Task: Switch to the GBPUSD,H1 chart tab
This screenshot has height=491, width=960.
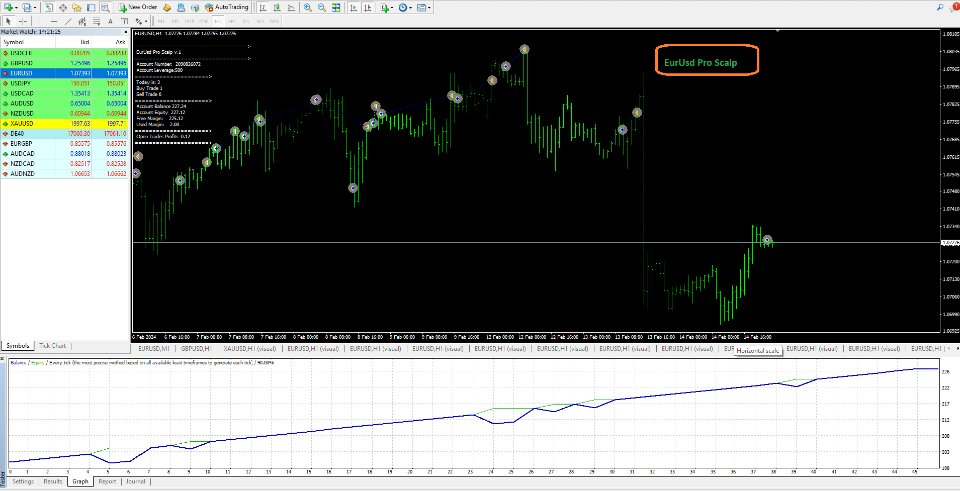Action: point(196,348)
